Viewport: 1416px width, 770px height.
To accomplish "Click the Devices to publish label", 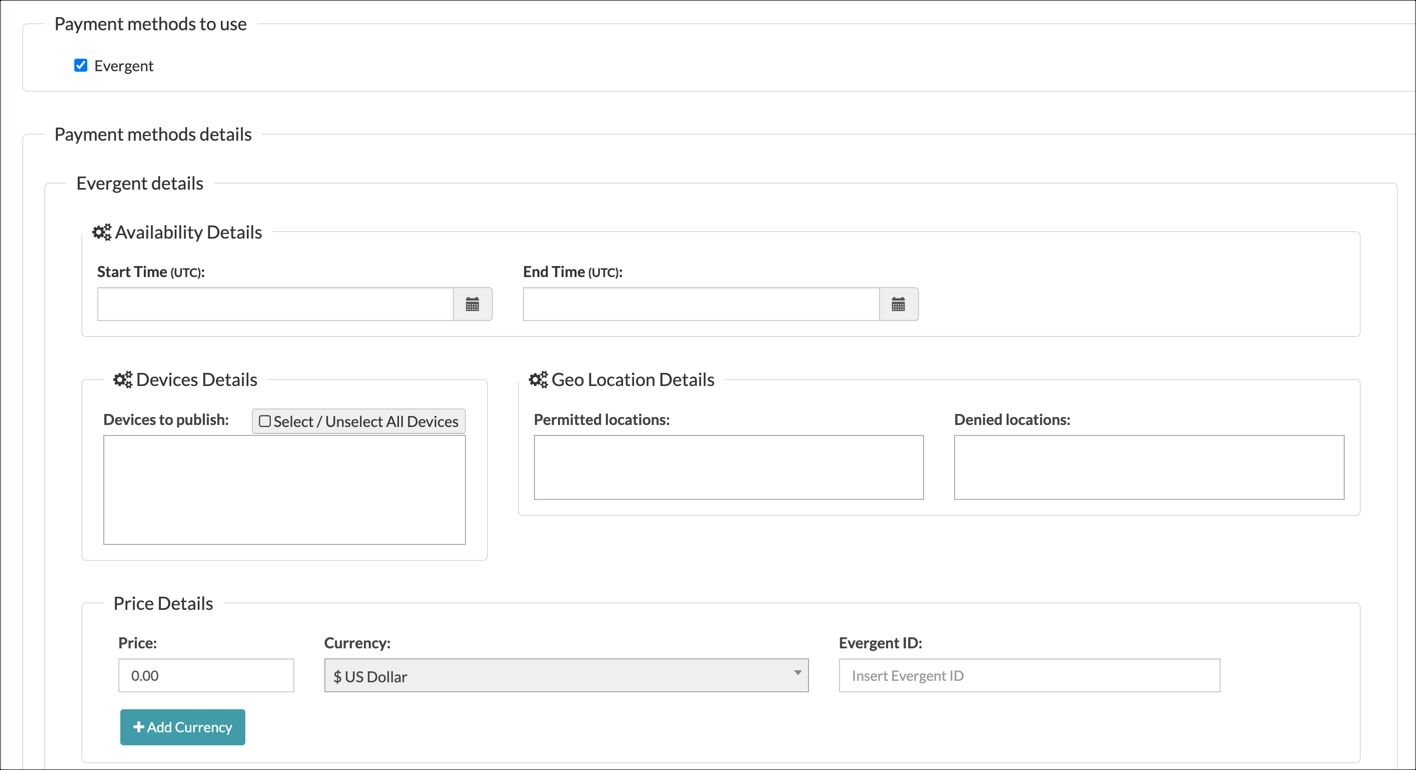I will pos(166,420).
